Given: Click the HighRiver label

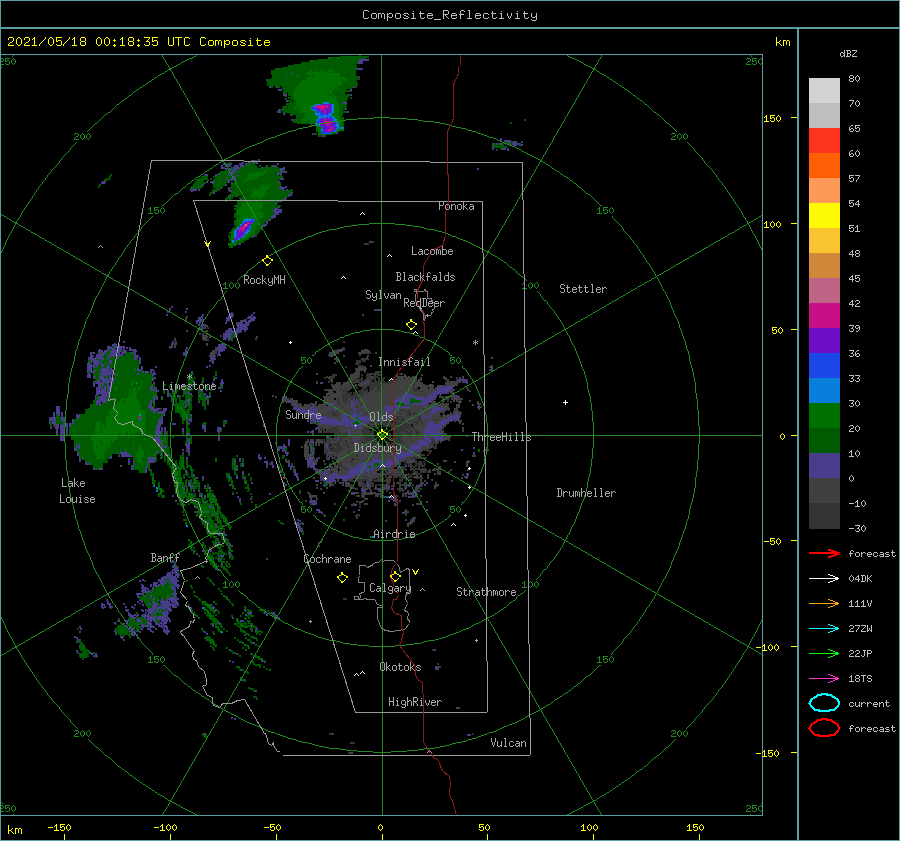Looking at the screenshot, I should coord(415,702).
